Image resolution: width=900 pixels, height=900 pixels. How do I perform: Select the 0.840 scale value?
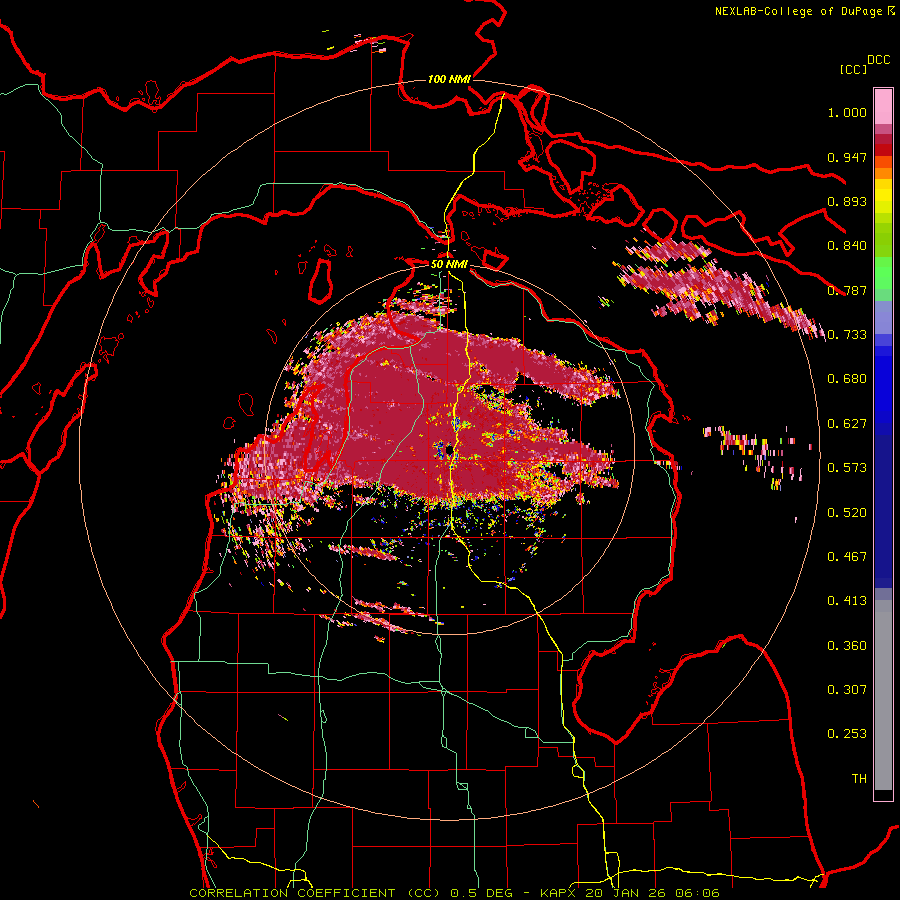tap(847, 246)
